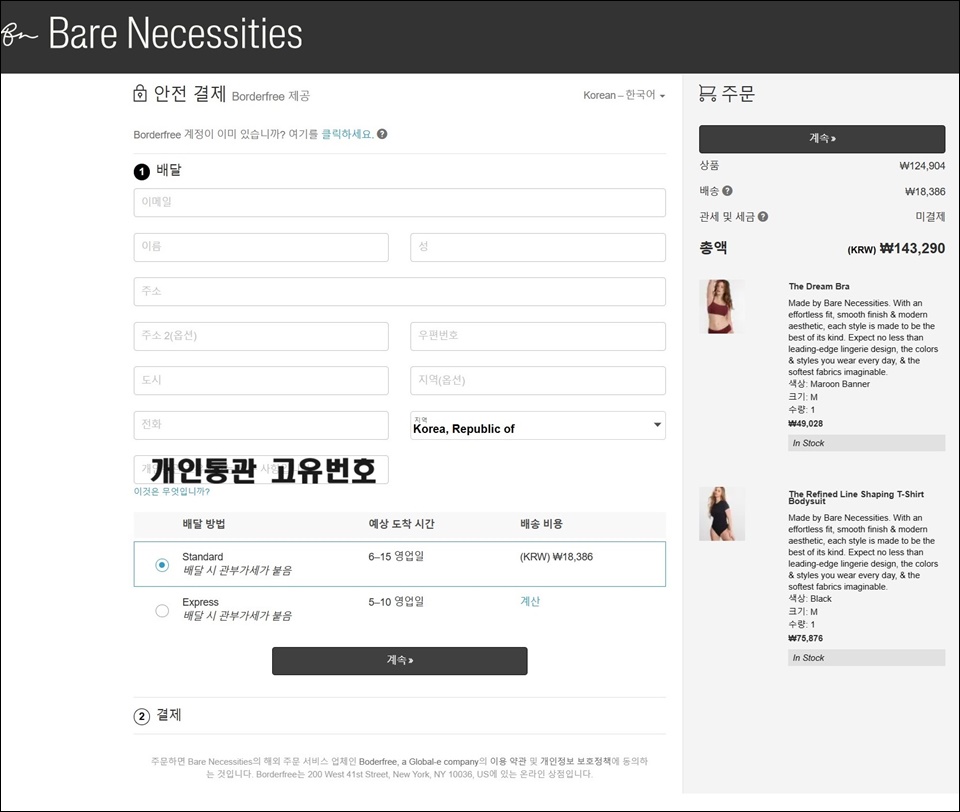
Task: Click the ₩18,386 shipping amount in order summary
Action: point(925,191)
